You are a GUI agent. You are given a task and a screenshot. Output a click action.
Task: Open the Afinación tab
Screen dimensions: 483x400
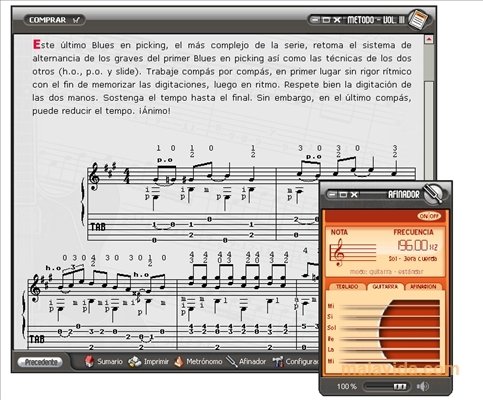423,287
